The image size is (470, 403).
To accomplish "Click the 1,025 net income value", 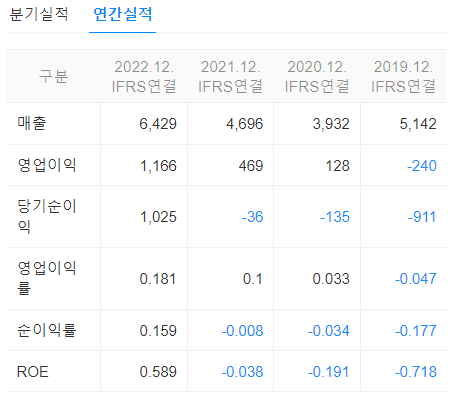I will click(158, 217).
